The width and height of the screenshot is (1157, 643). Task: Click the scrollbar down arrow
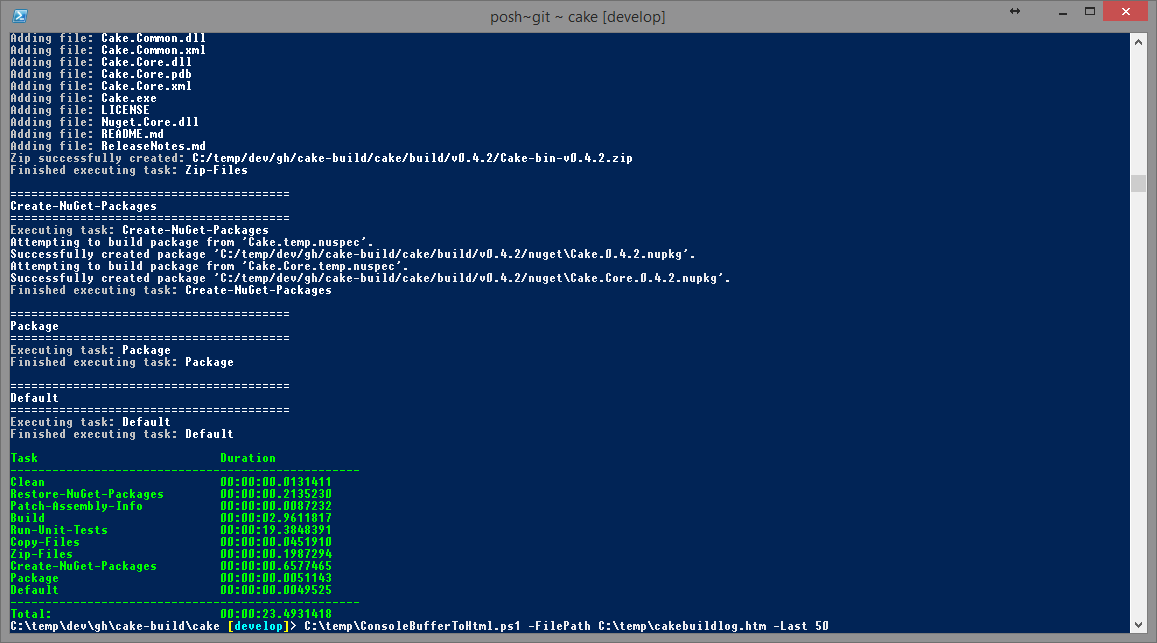(1138, 625)
